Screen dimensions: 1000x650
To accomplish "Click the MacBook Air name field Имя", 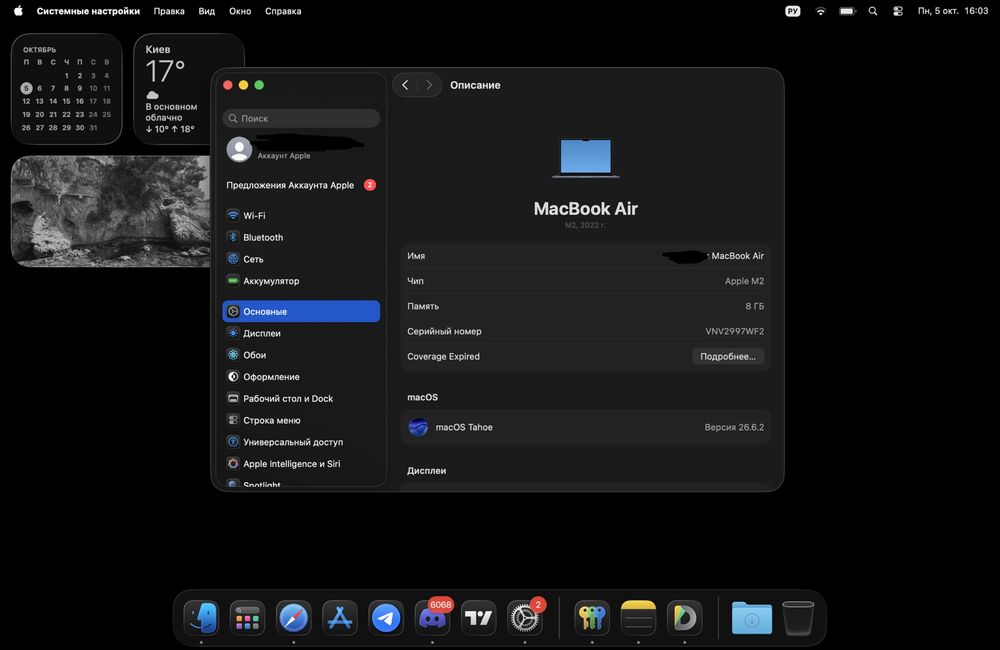I will [x=585, y=256].
